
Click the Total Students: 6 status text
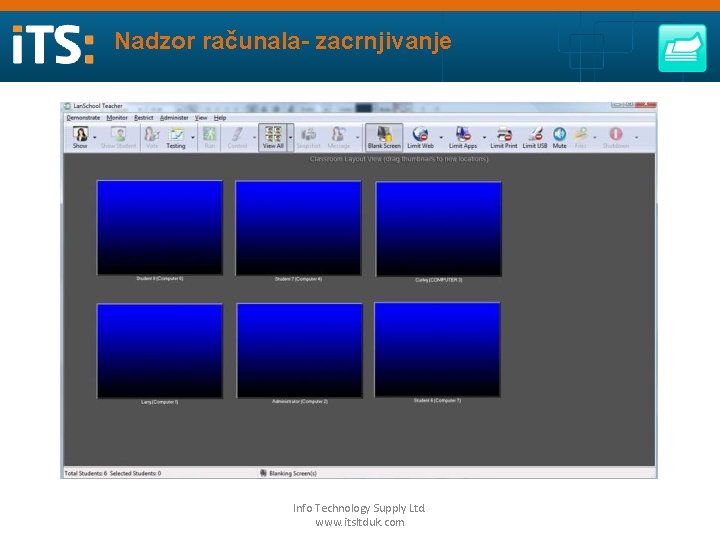tap(86, 473)
